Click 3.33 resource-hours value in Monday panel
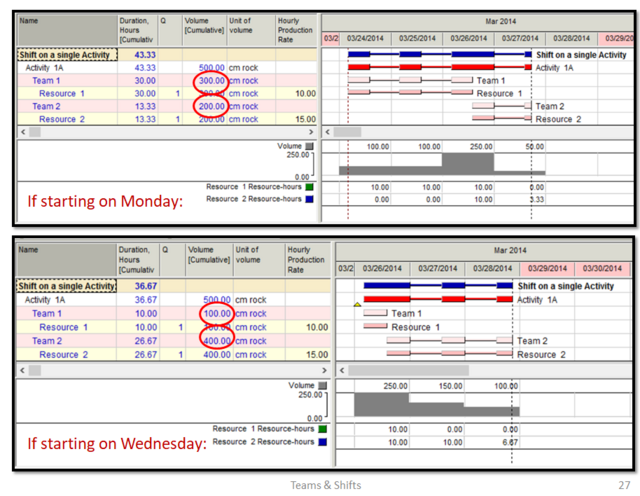The width and height of the screenshot is (640, 496). coord(537,200)
